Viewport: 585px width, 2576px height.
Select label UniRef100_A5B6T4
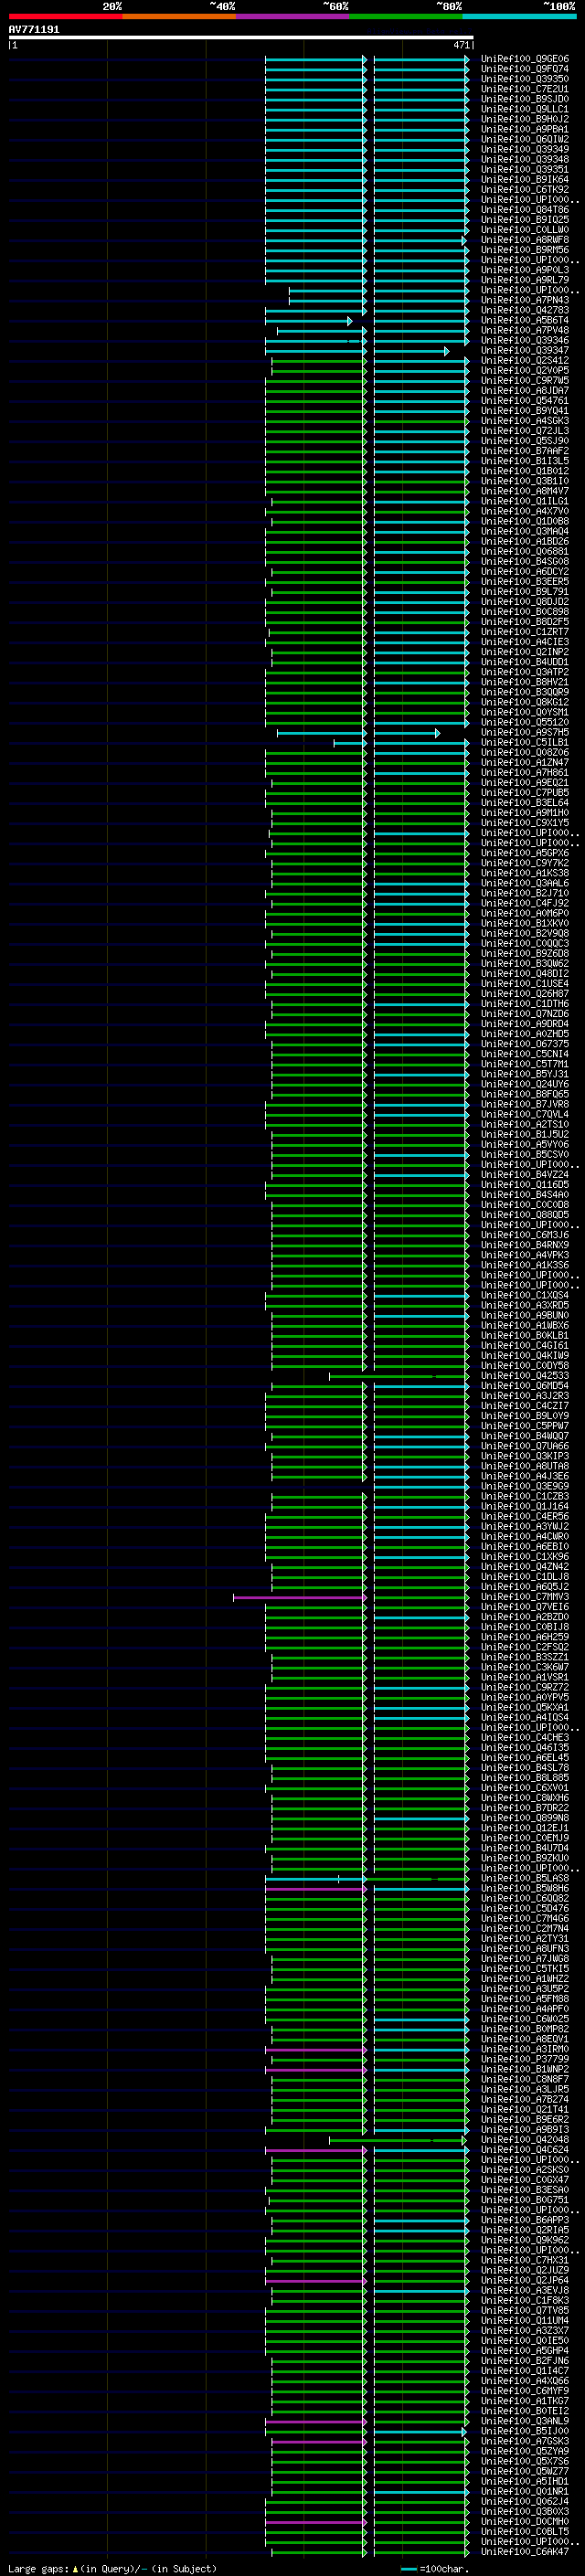point(525,320)
